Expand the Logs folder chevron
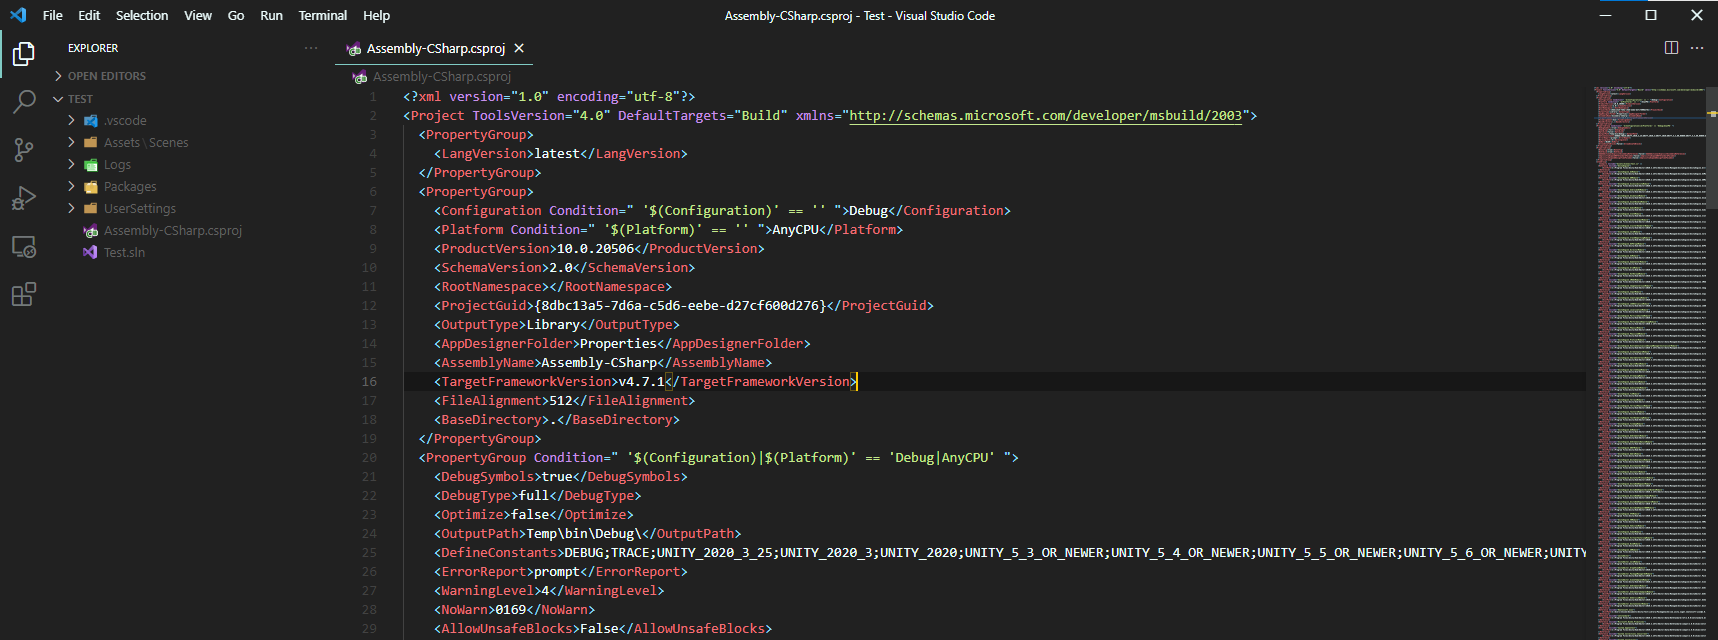The height and width of the screenshot is (640, 1718). (x=71, y=164)
